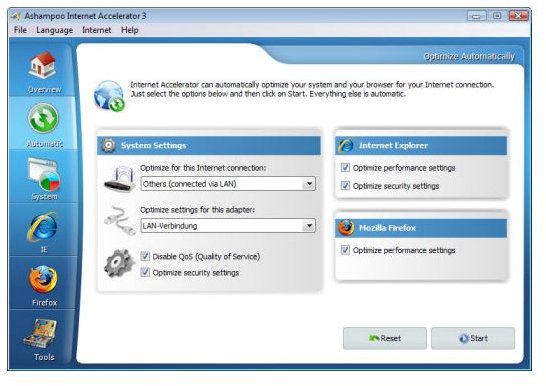Screen dimensions: 546x386
Task: Click the Start button
Action: pyautogui.click(x=473, y=338)
